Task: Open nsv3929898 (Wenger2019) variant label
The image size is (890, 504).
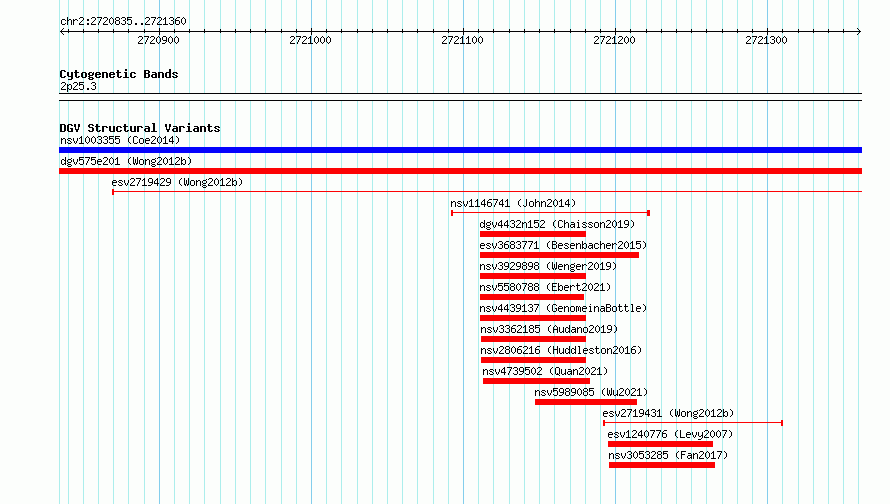Action: click(548, 266)
